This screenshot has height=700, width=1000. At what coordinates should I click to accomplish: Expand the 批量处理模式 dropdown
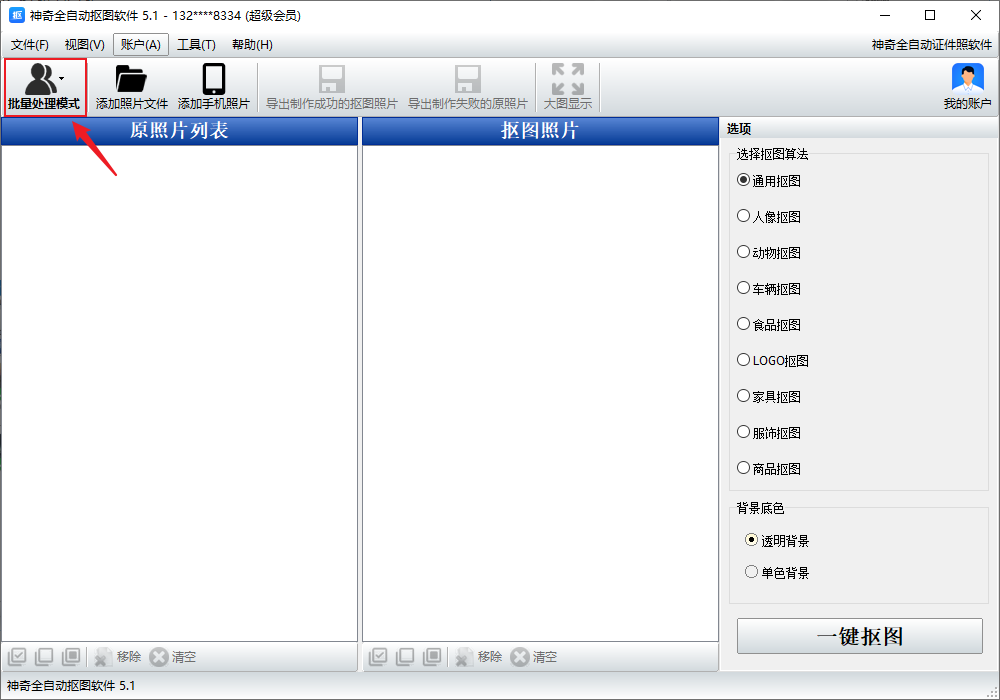click(61, 78)
